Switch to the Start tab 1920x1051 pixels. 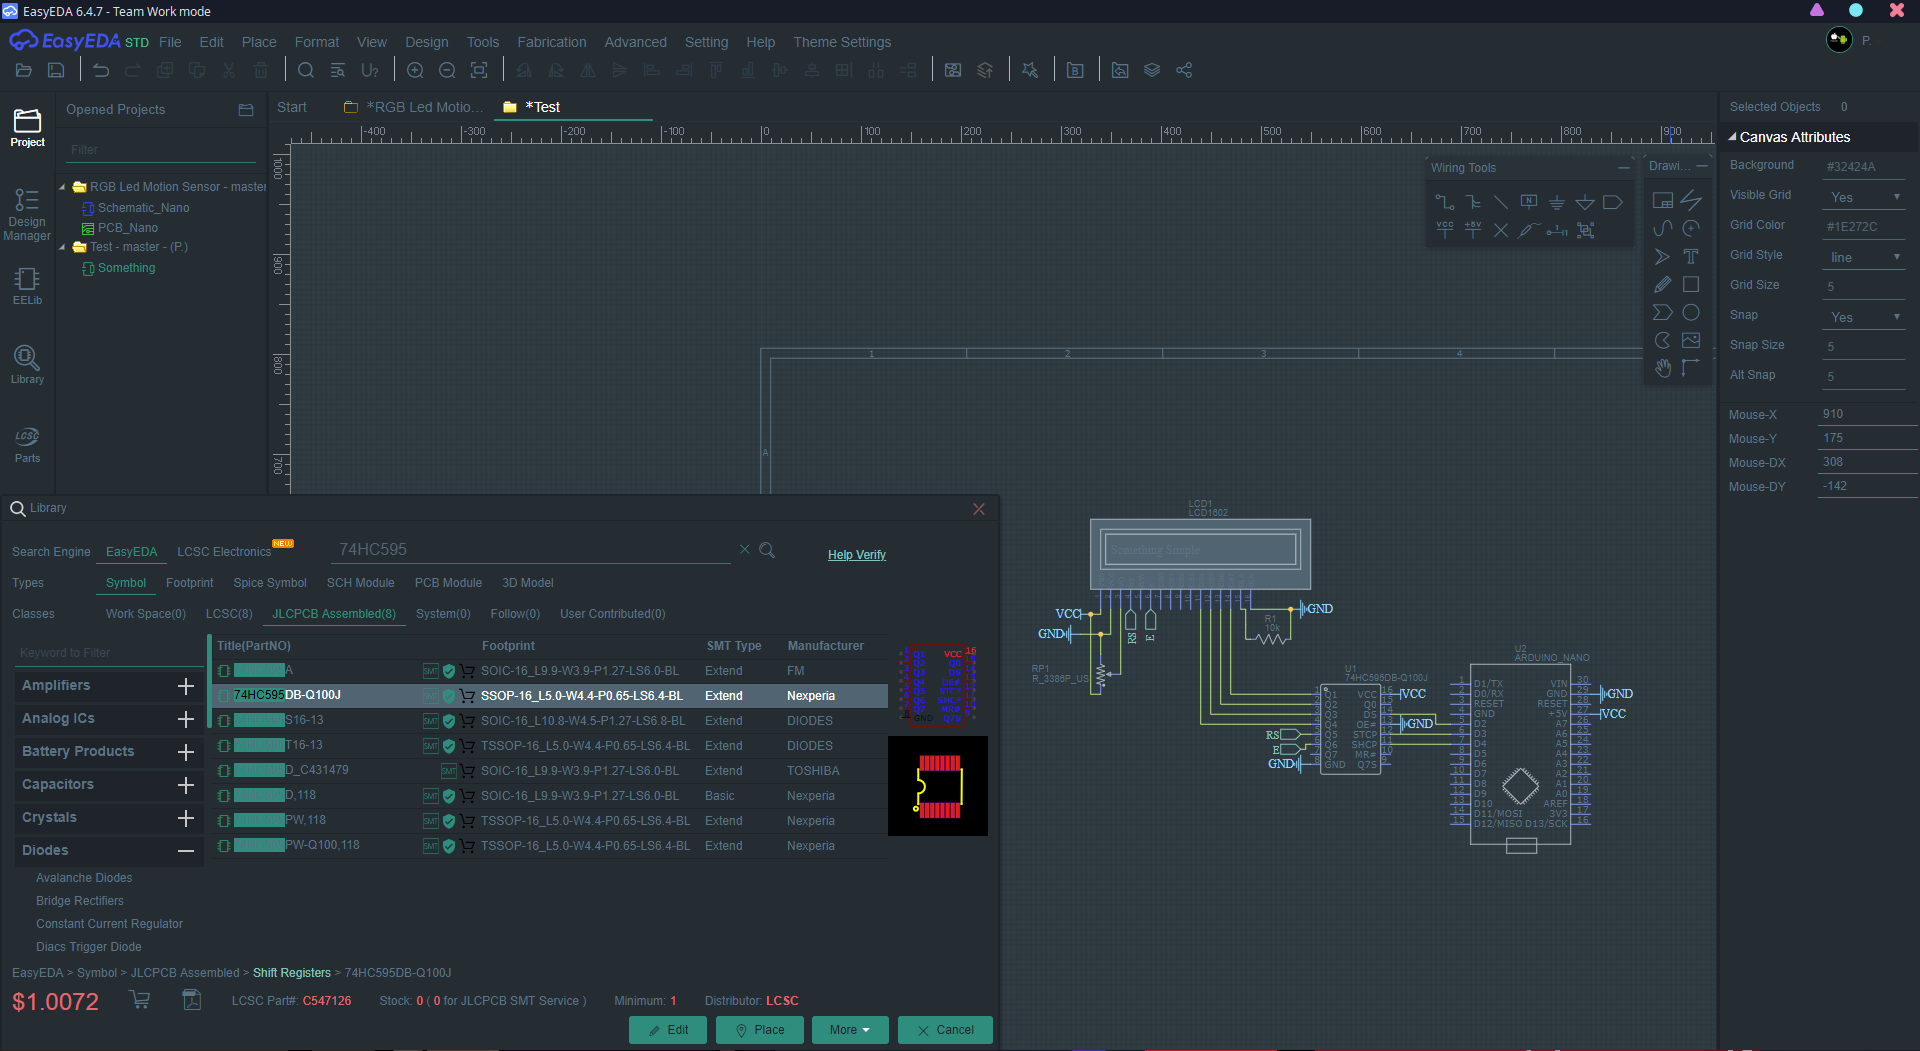point(292,107)
